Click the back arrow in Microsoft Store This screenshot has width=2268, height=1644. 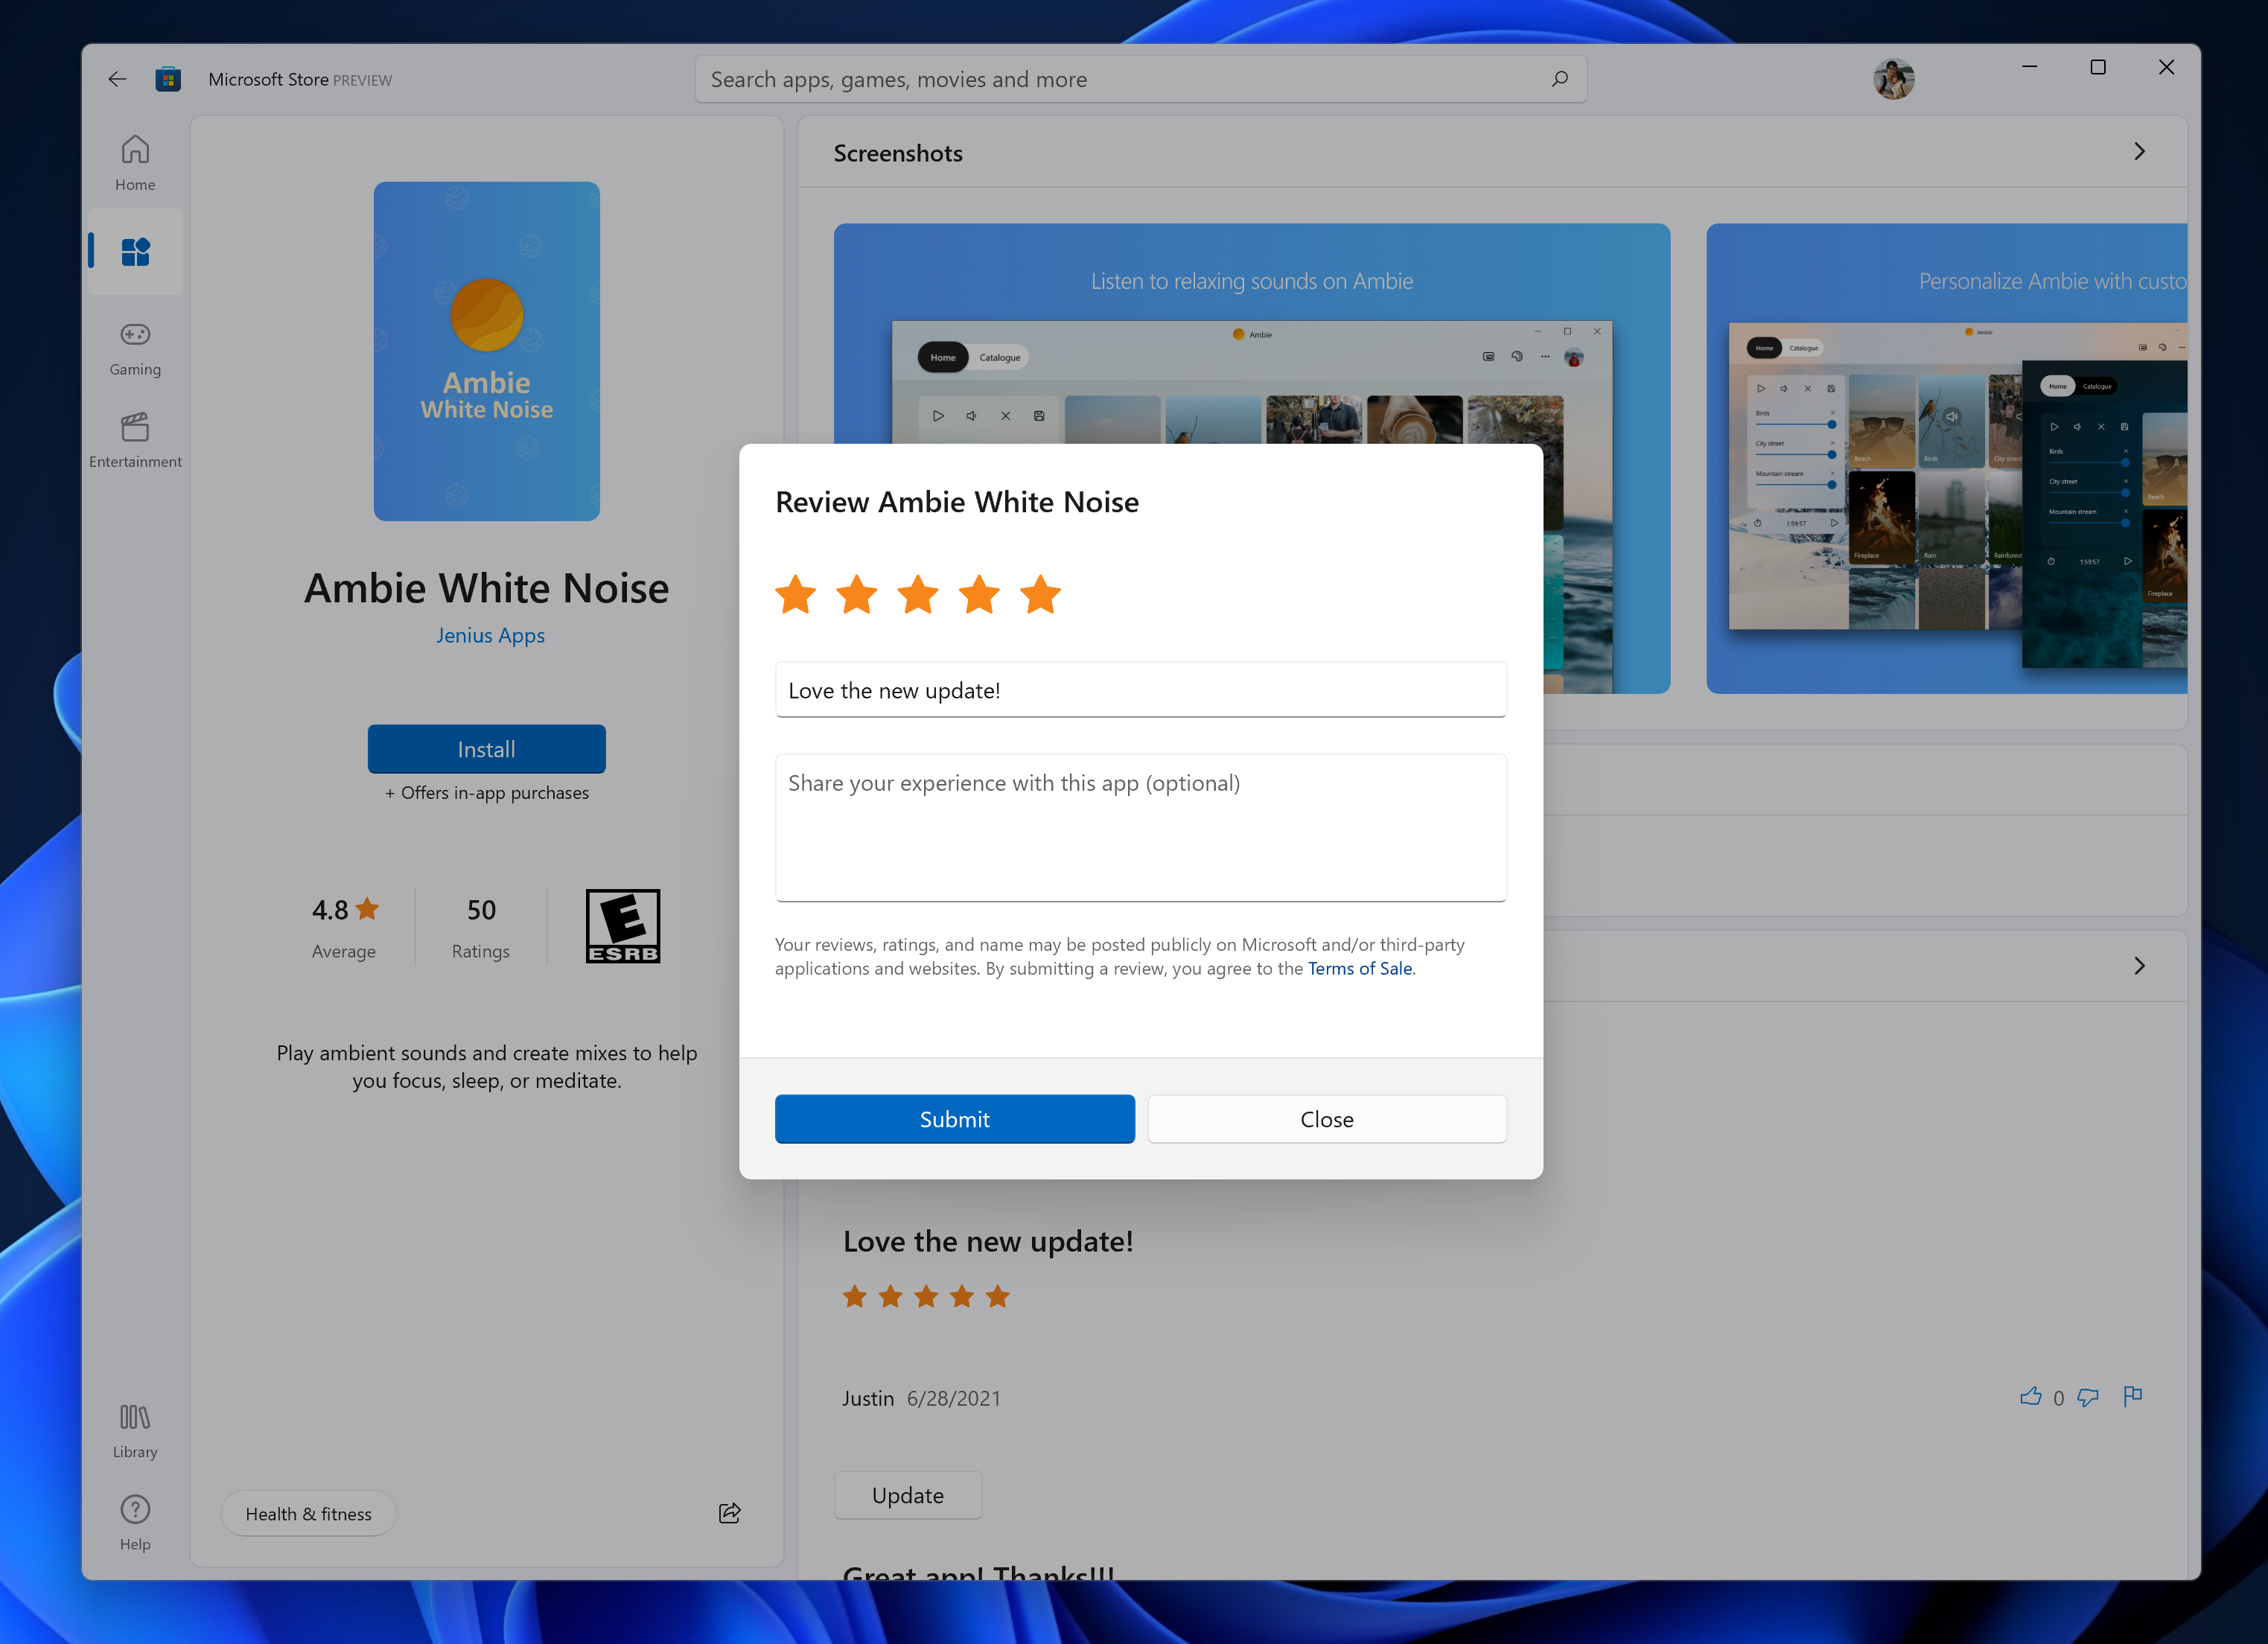pos(117,79)
